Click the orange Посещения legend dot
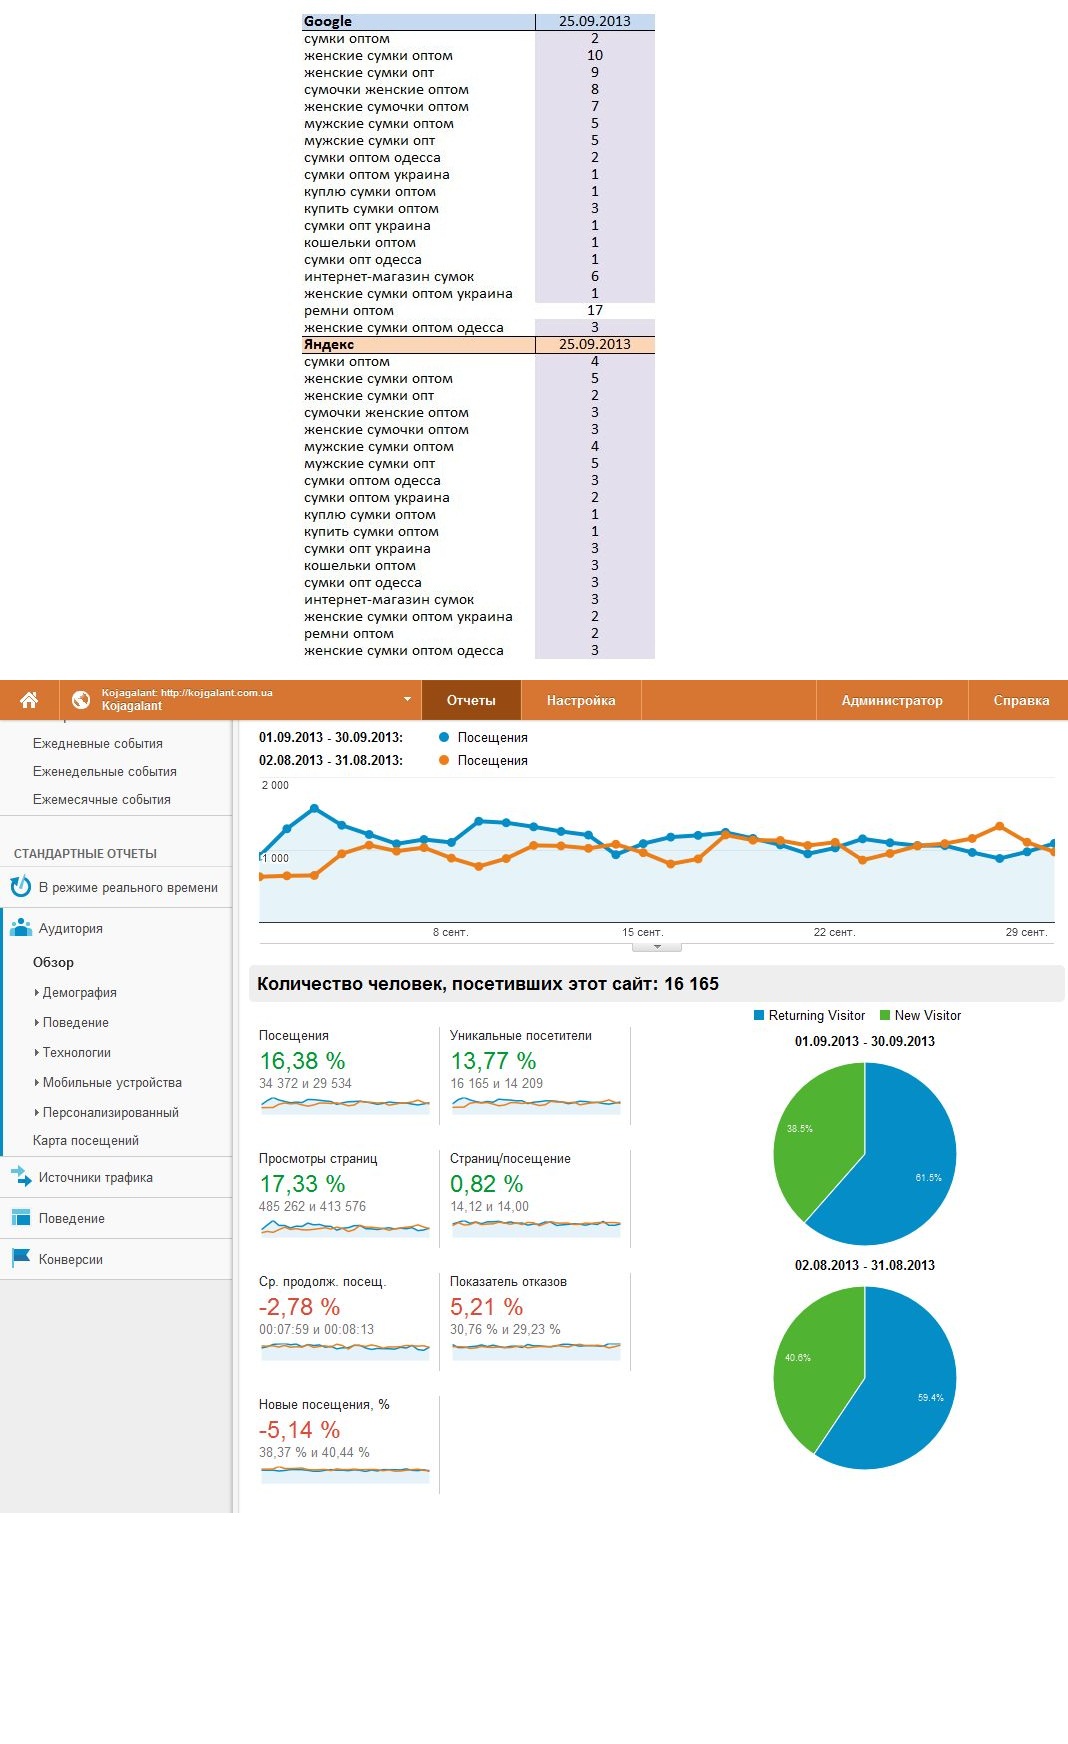Viewport: 1068px width, 1744px height. (x=444, y=760)
